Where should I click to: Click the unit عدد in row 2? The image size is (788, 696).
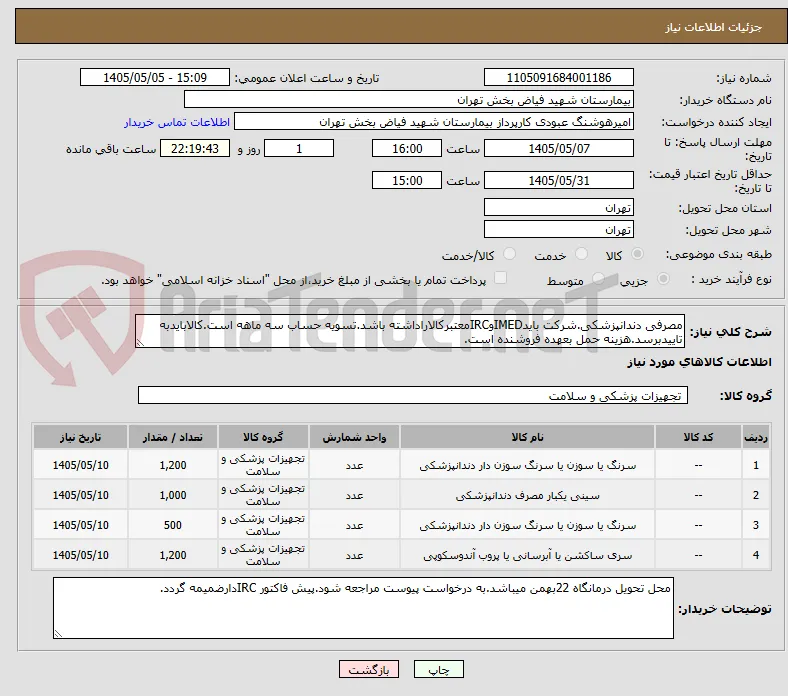(x=354, y=495)
